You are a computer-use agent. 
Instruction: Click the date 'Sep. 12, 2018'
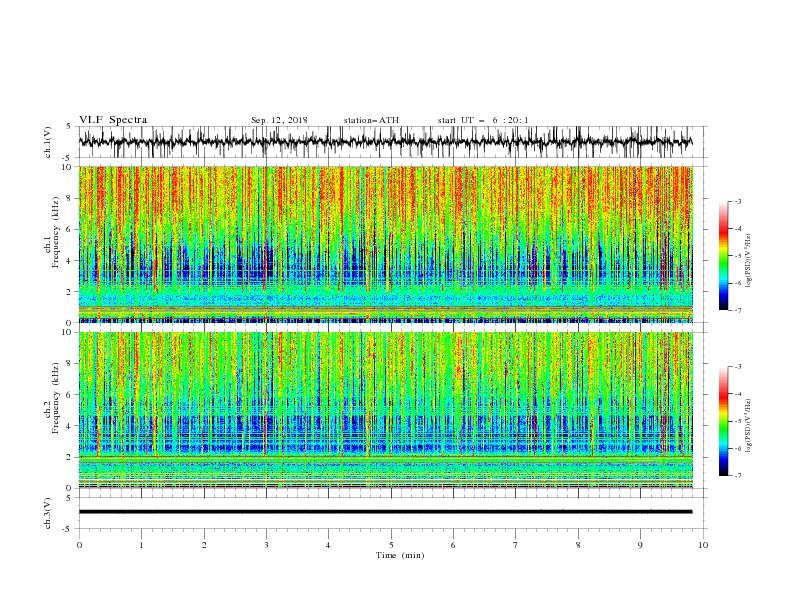(279, 120)
